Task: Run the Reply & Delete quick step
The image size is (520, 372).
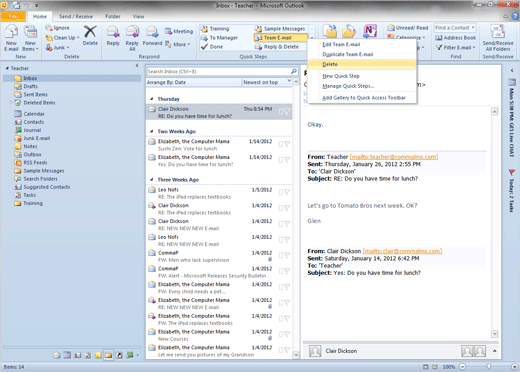Action: (x=277, y=47)
